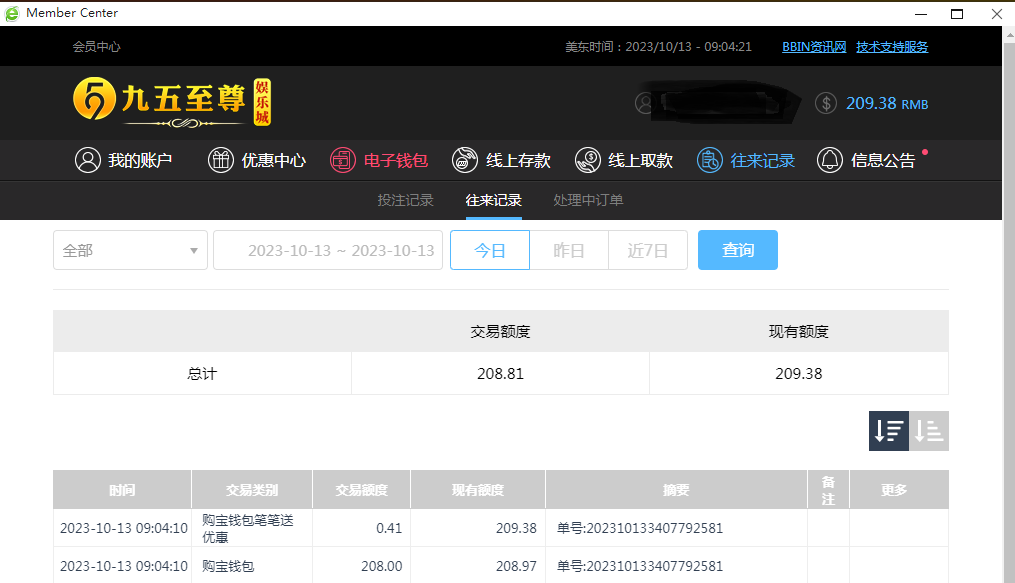Select 今日 date filter

coord(490,250)
